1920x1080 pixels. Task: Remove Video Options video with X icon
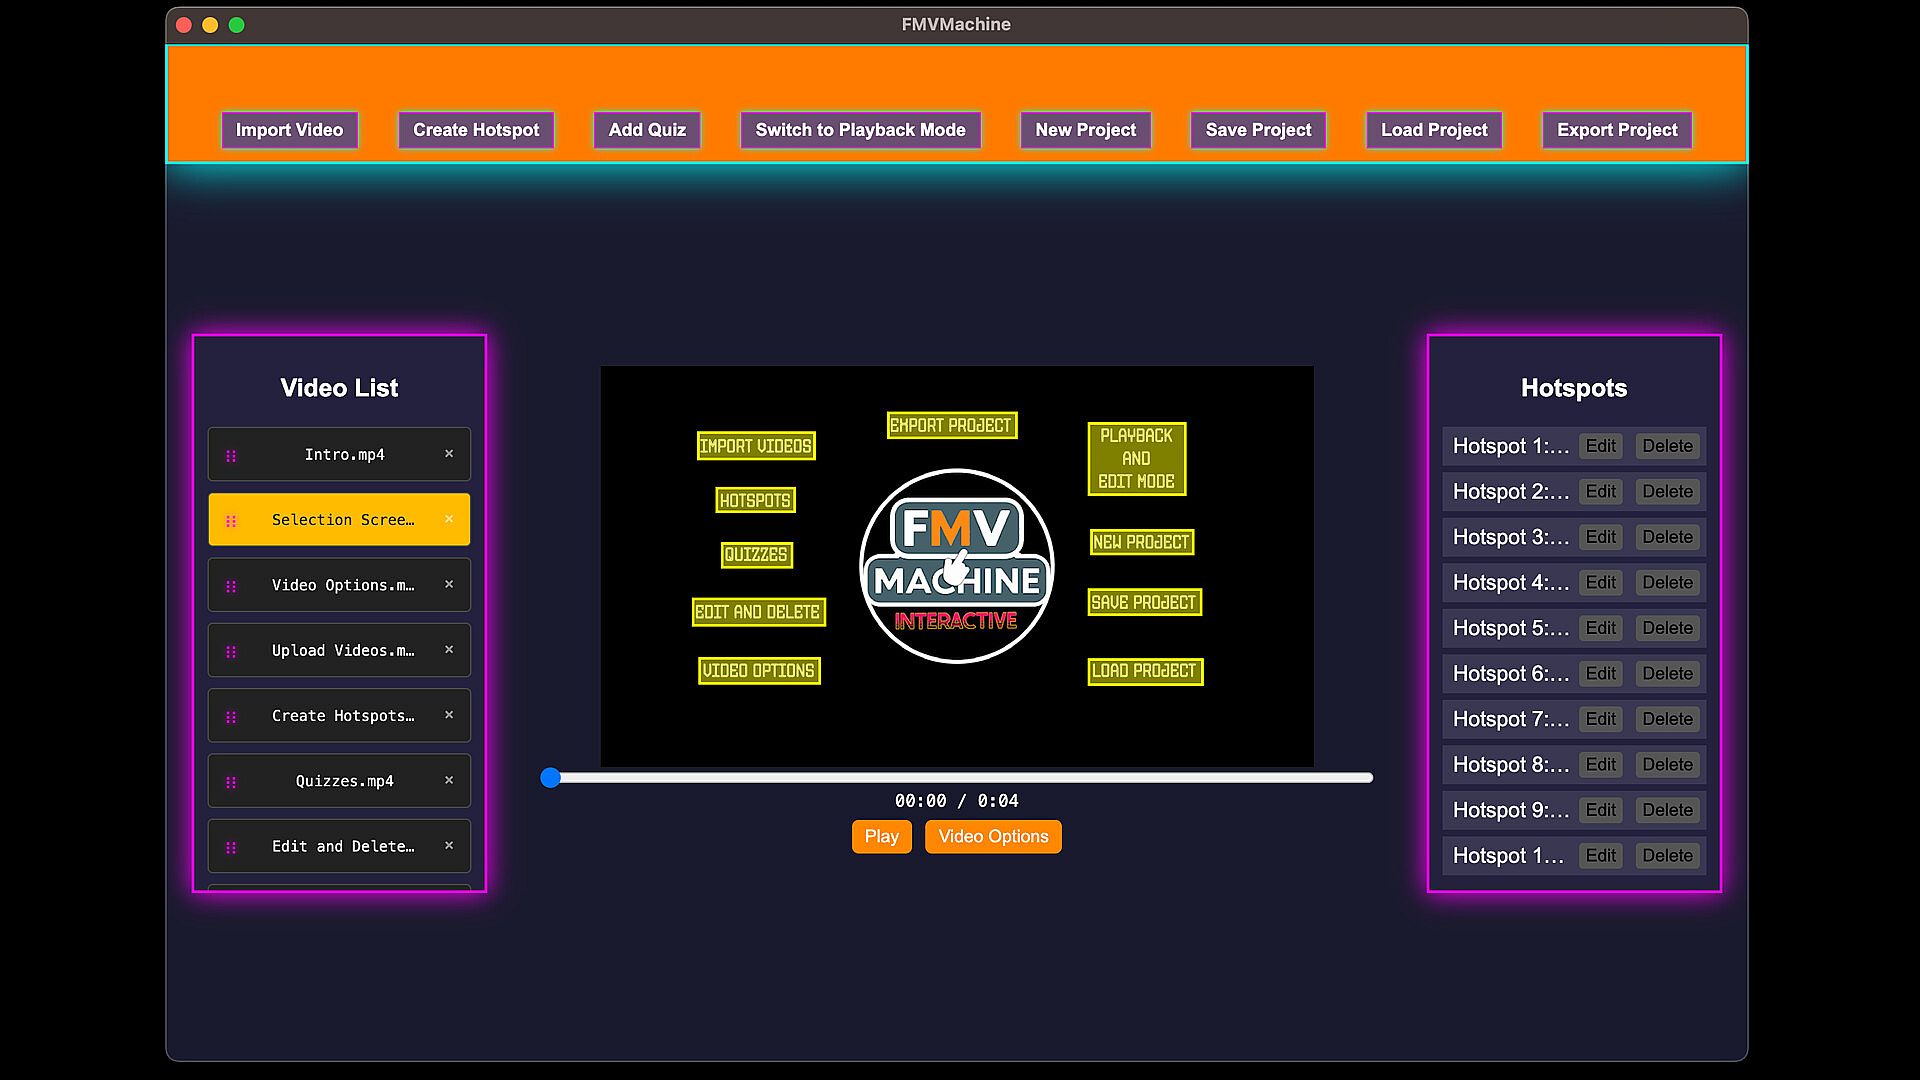click(449, 585)
